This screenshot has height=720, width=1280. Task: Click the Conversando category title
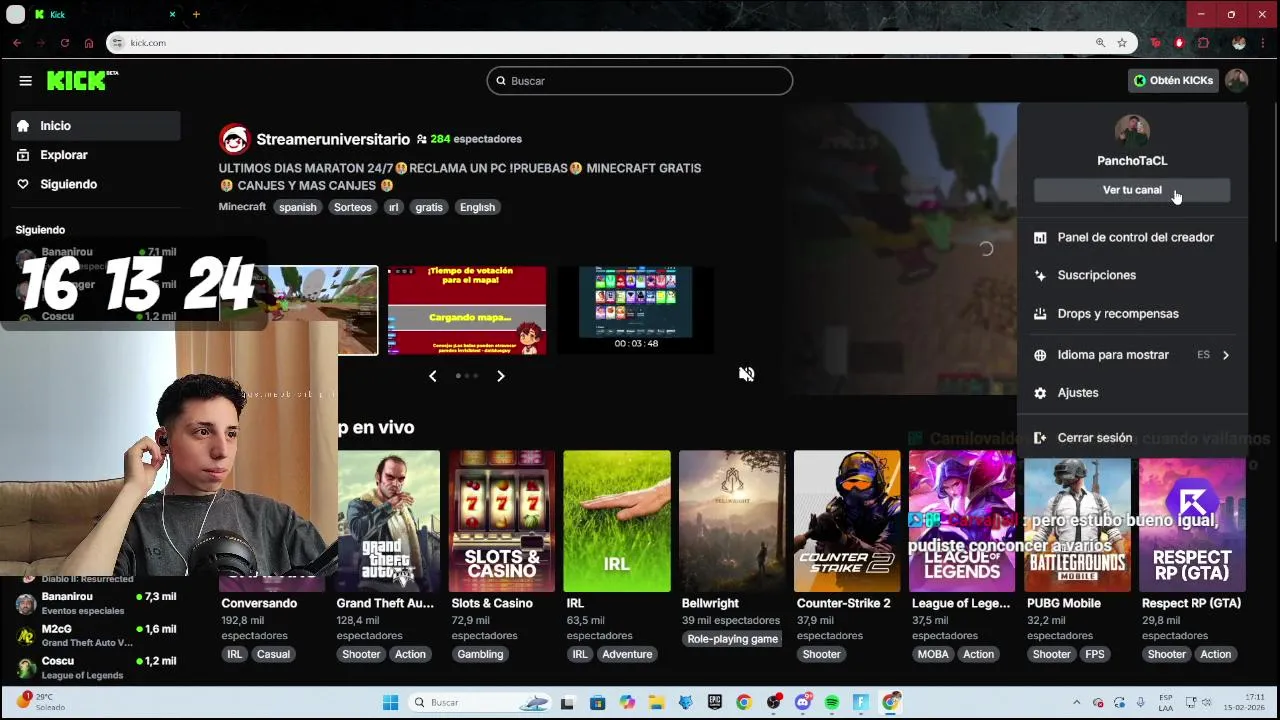click(x=259, y=604)
